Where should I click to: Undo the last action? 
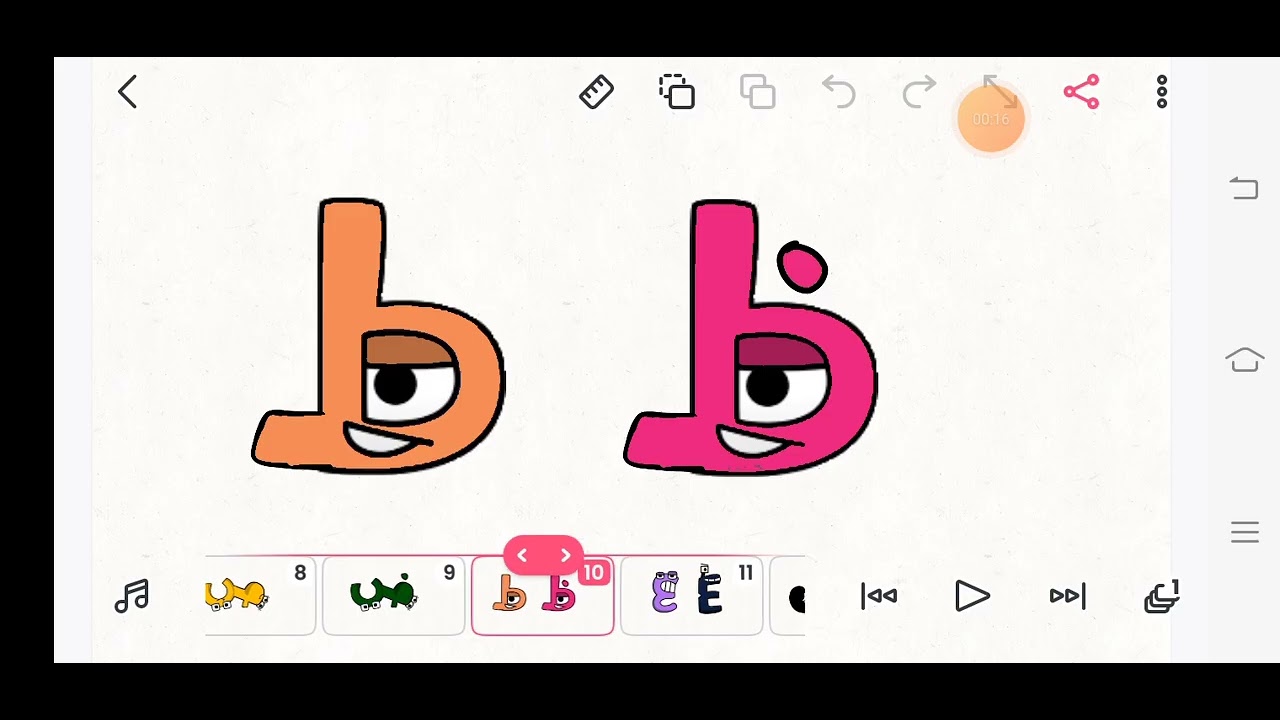coord(838,92)
